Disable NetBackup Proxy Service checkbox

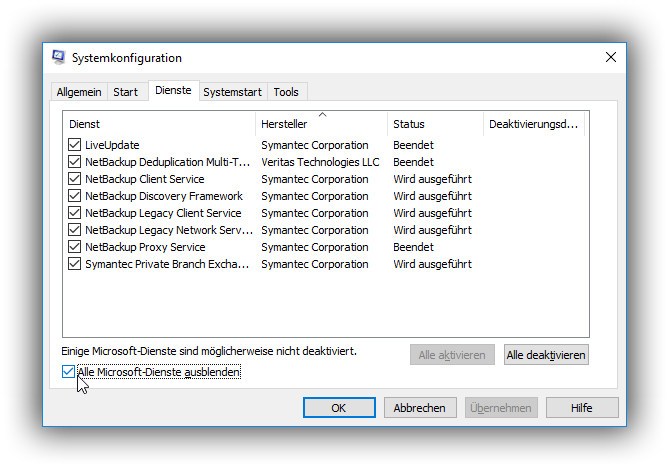[74, 247]
